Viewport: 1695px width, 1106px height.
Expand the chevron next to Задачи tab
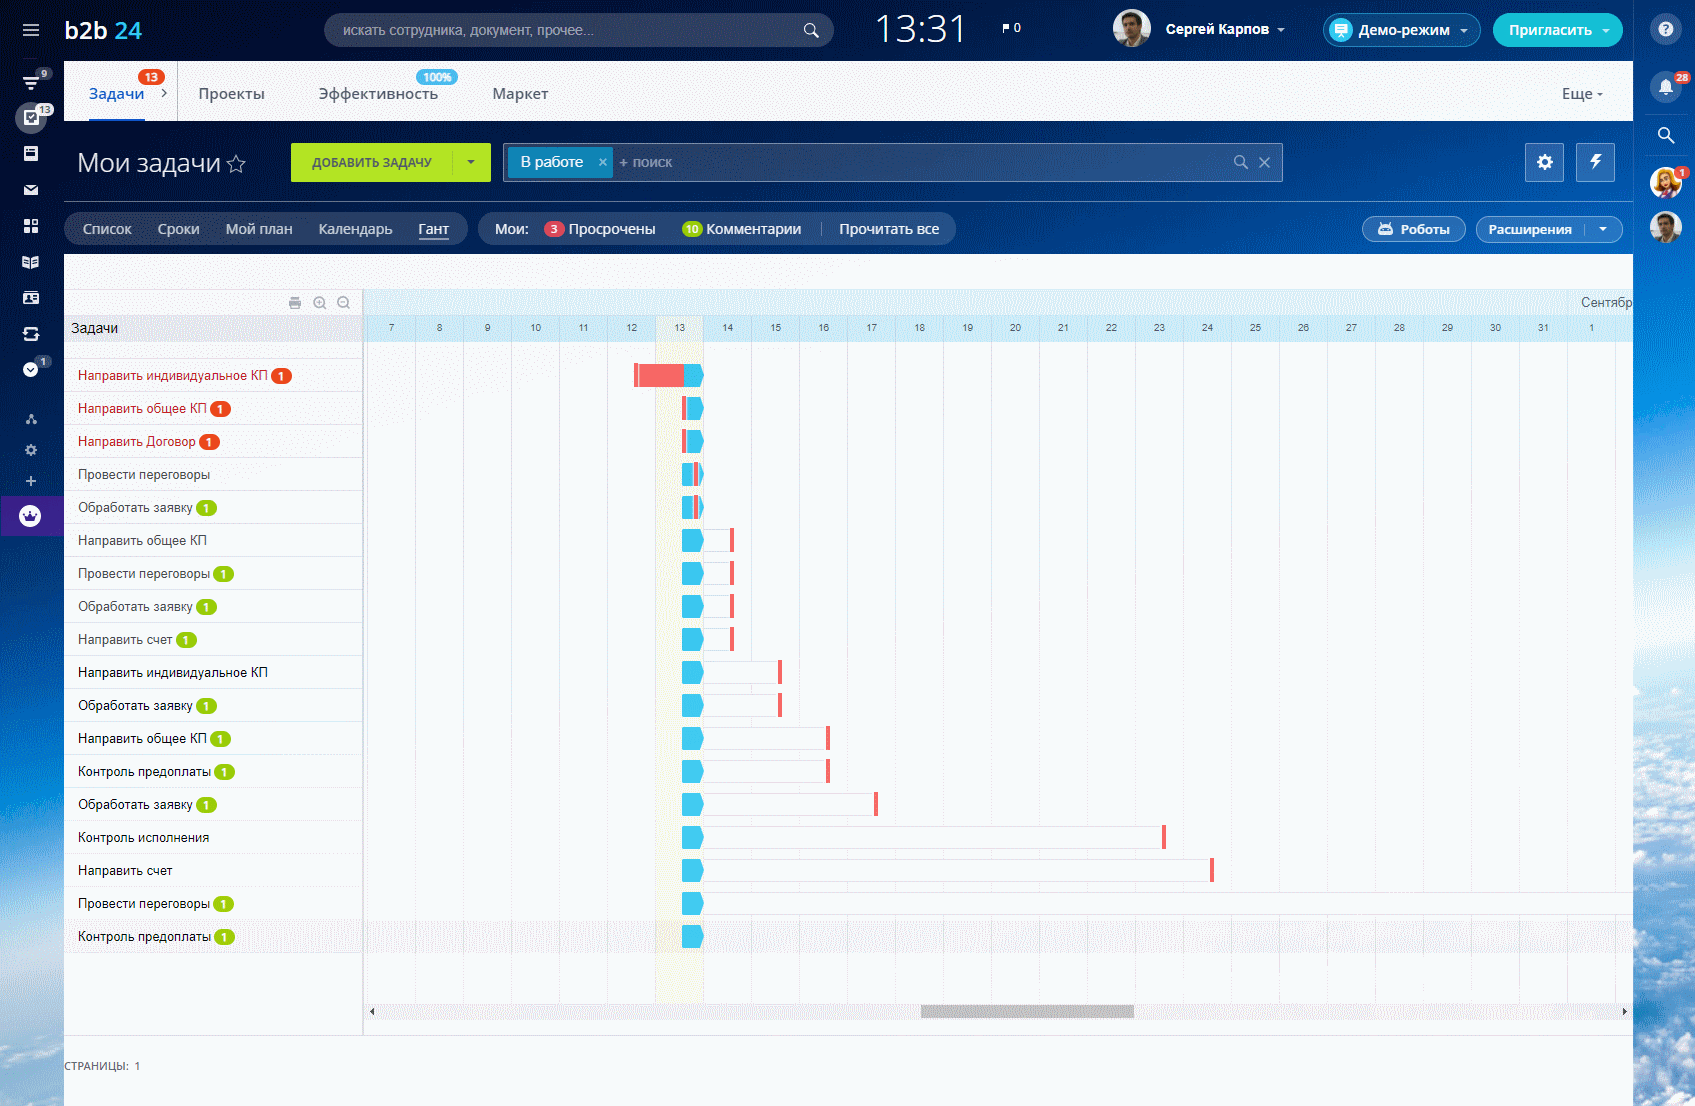tap(164, 93)
